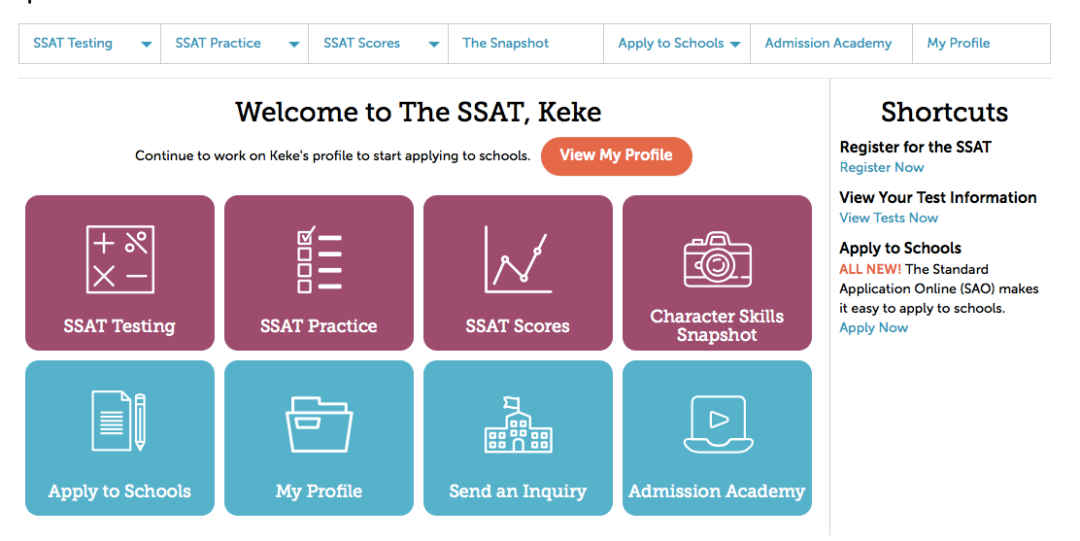The width and height of the screenshot is (1080, 541).
Task: Open the SSAT Scores dropdown arrow
Action: 434,45
